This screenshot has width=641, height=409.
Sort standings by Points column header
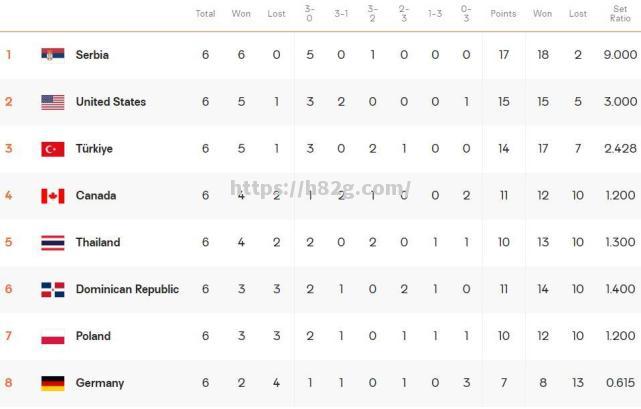(x=503, y=14)
